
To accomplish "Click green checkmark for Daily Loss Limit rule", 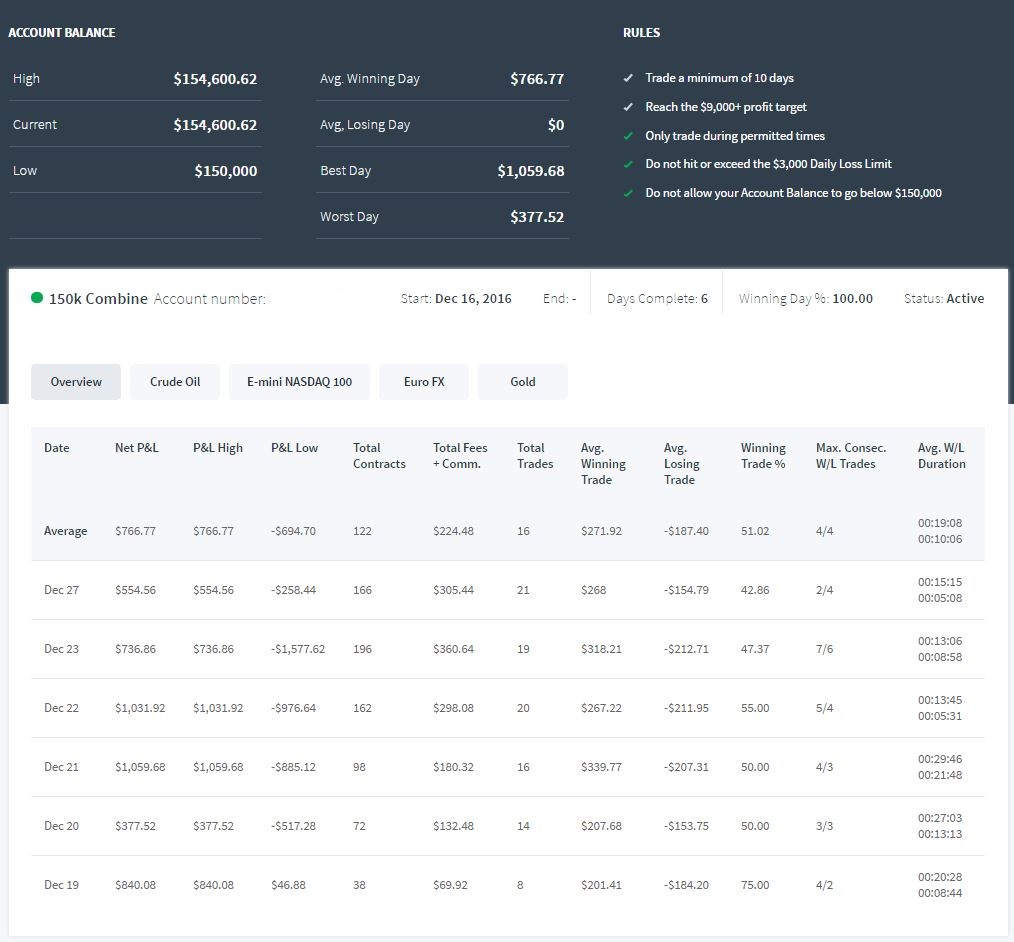I will 628,164.
